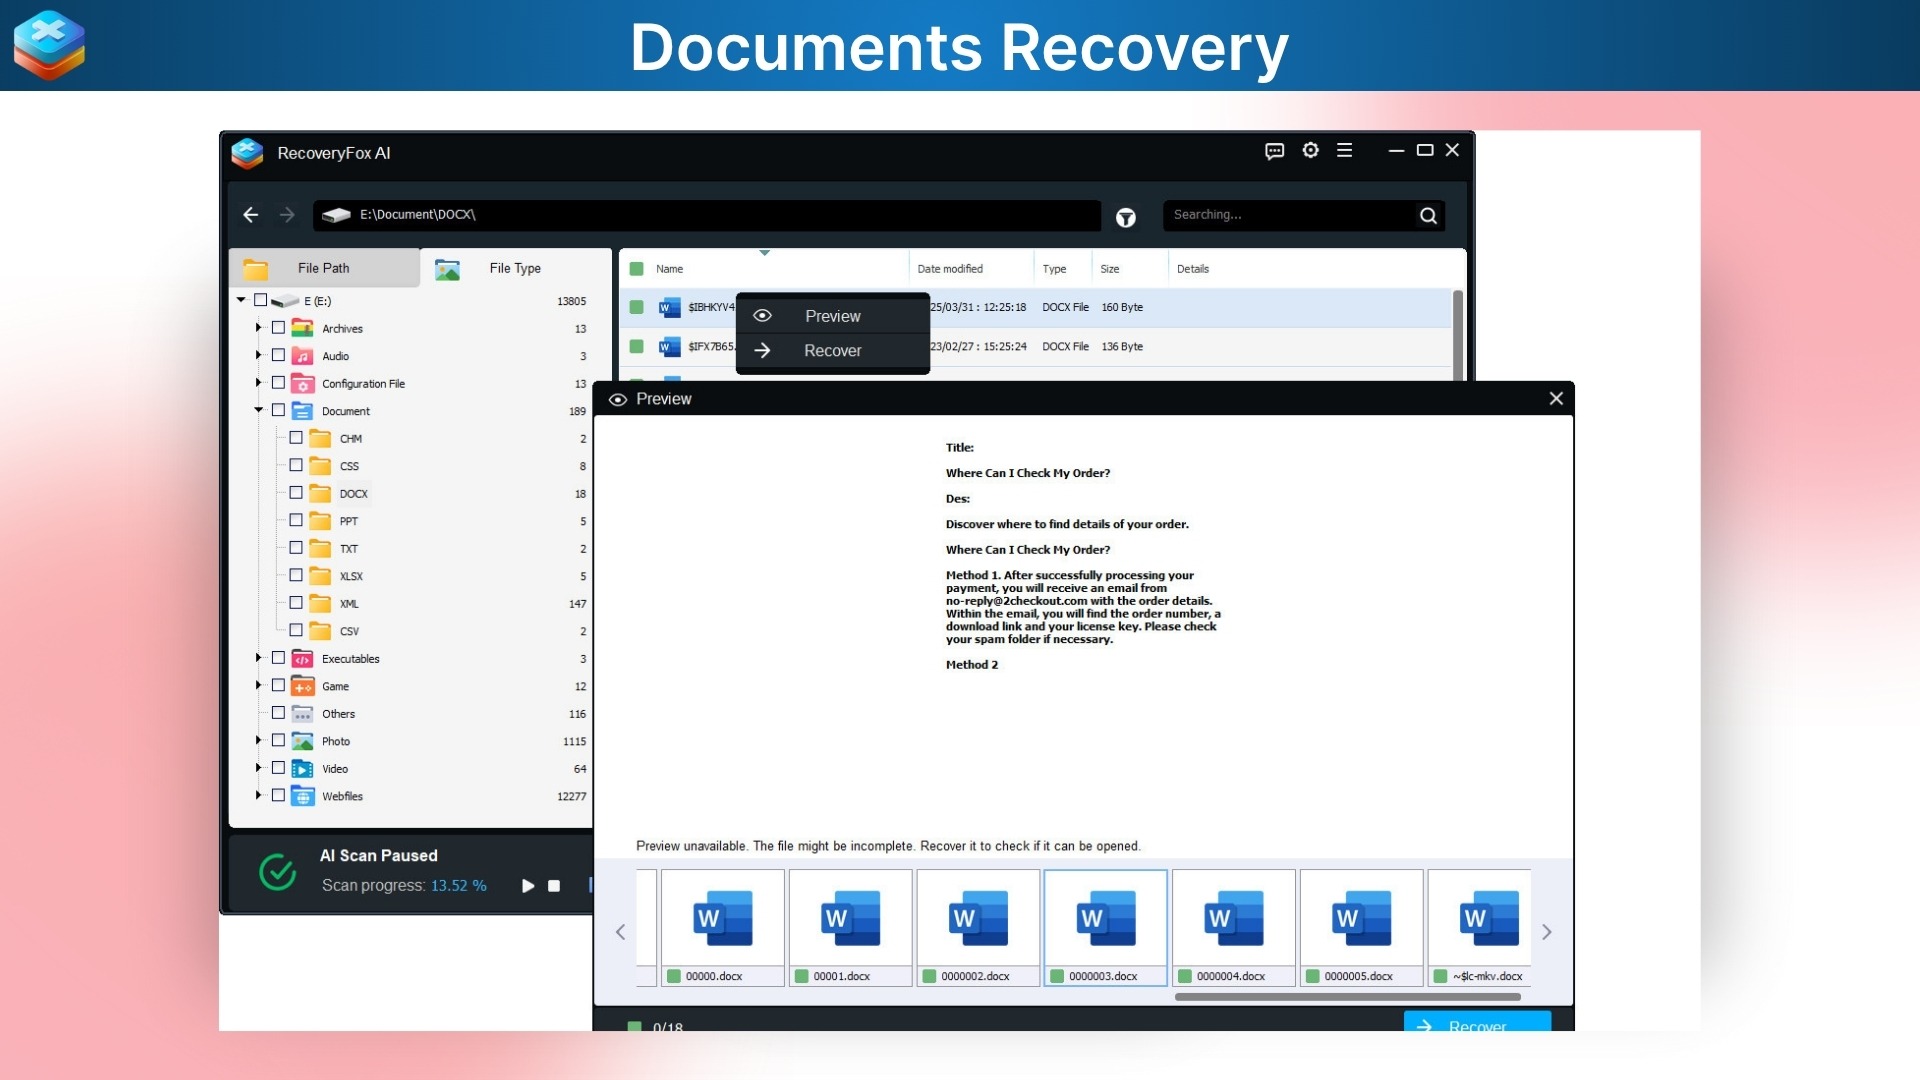Collapse the Document tree branch

pos(258,410)
